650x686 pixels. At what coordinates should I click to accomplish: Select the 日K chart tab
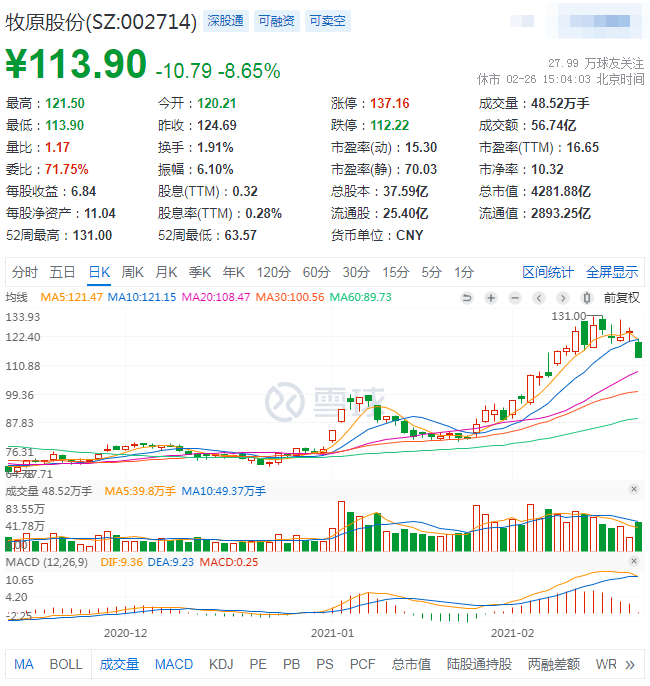coord(99,272)
